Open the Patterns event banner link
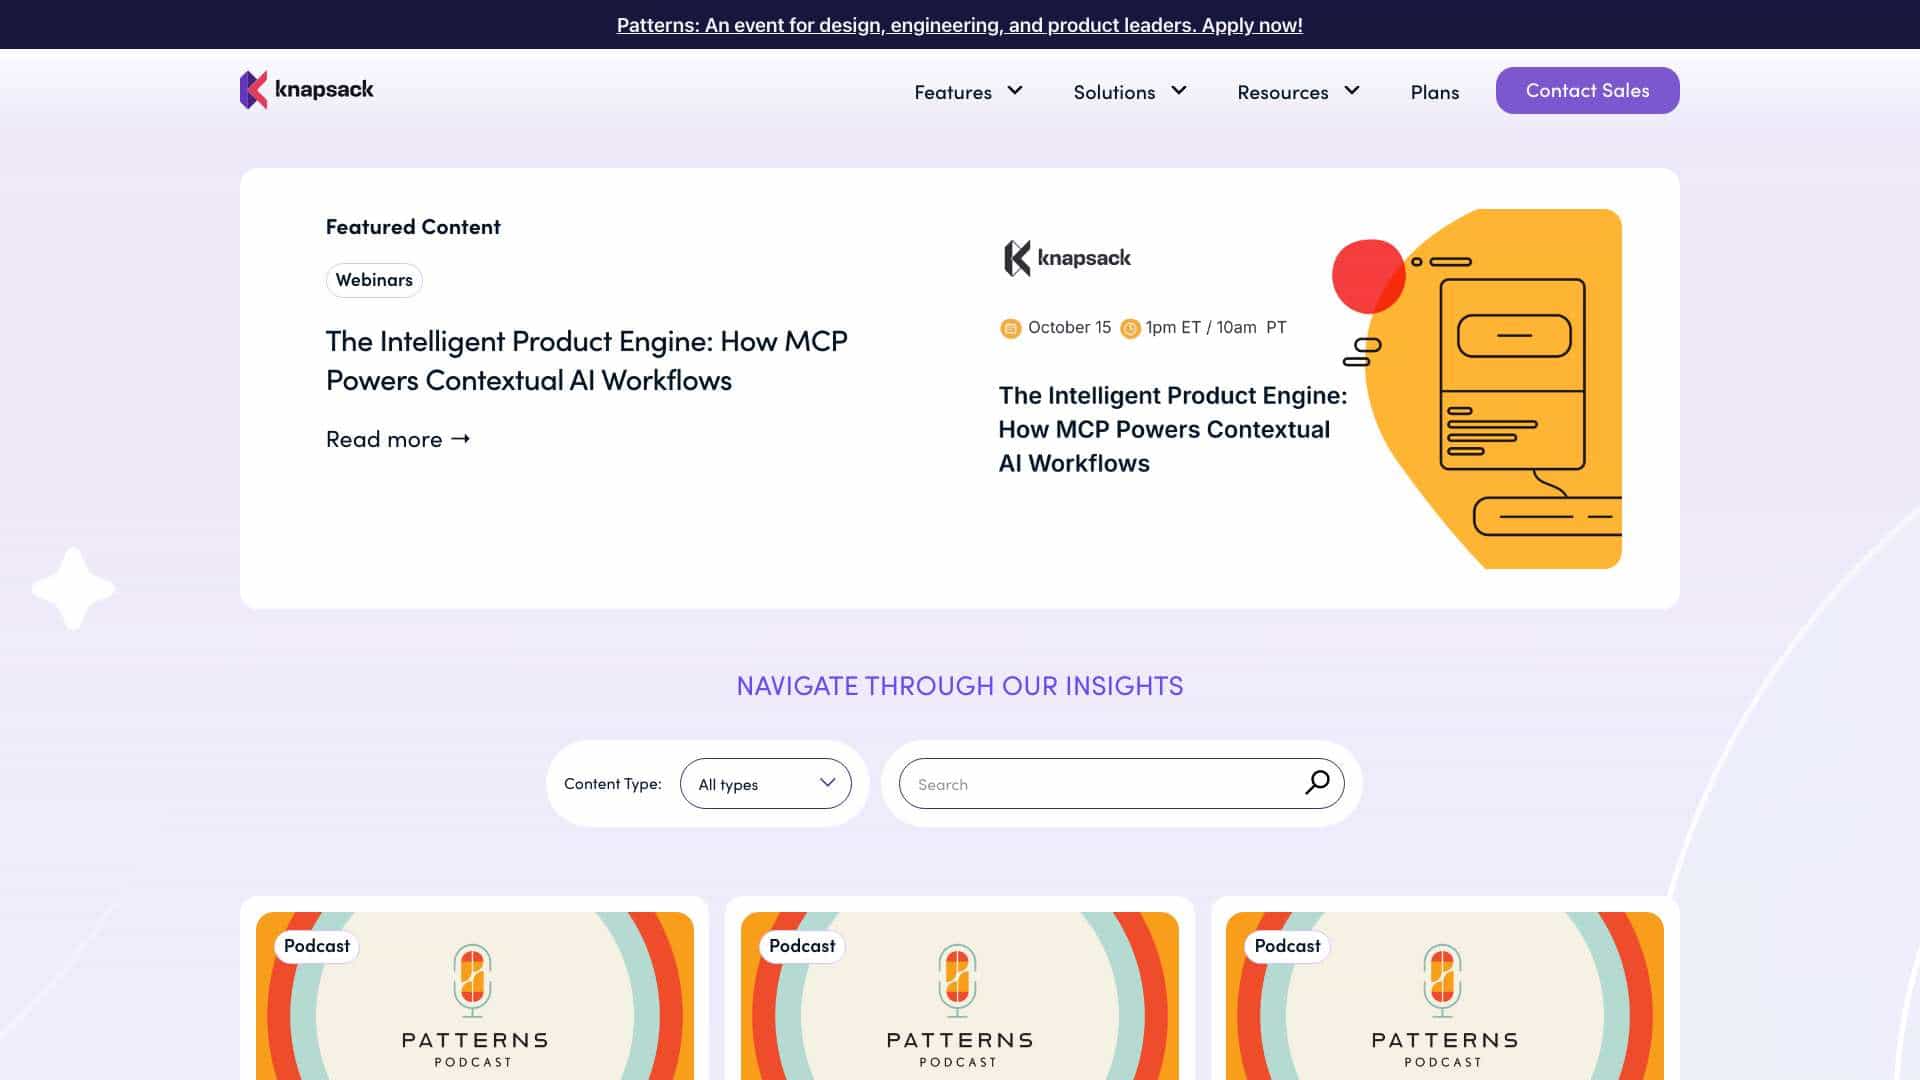The width and height of the screenshot is (1920, 1080). click(x=960, y=25)
